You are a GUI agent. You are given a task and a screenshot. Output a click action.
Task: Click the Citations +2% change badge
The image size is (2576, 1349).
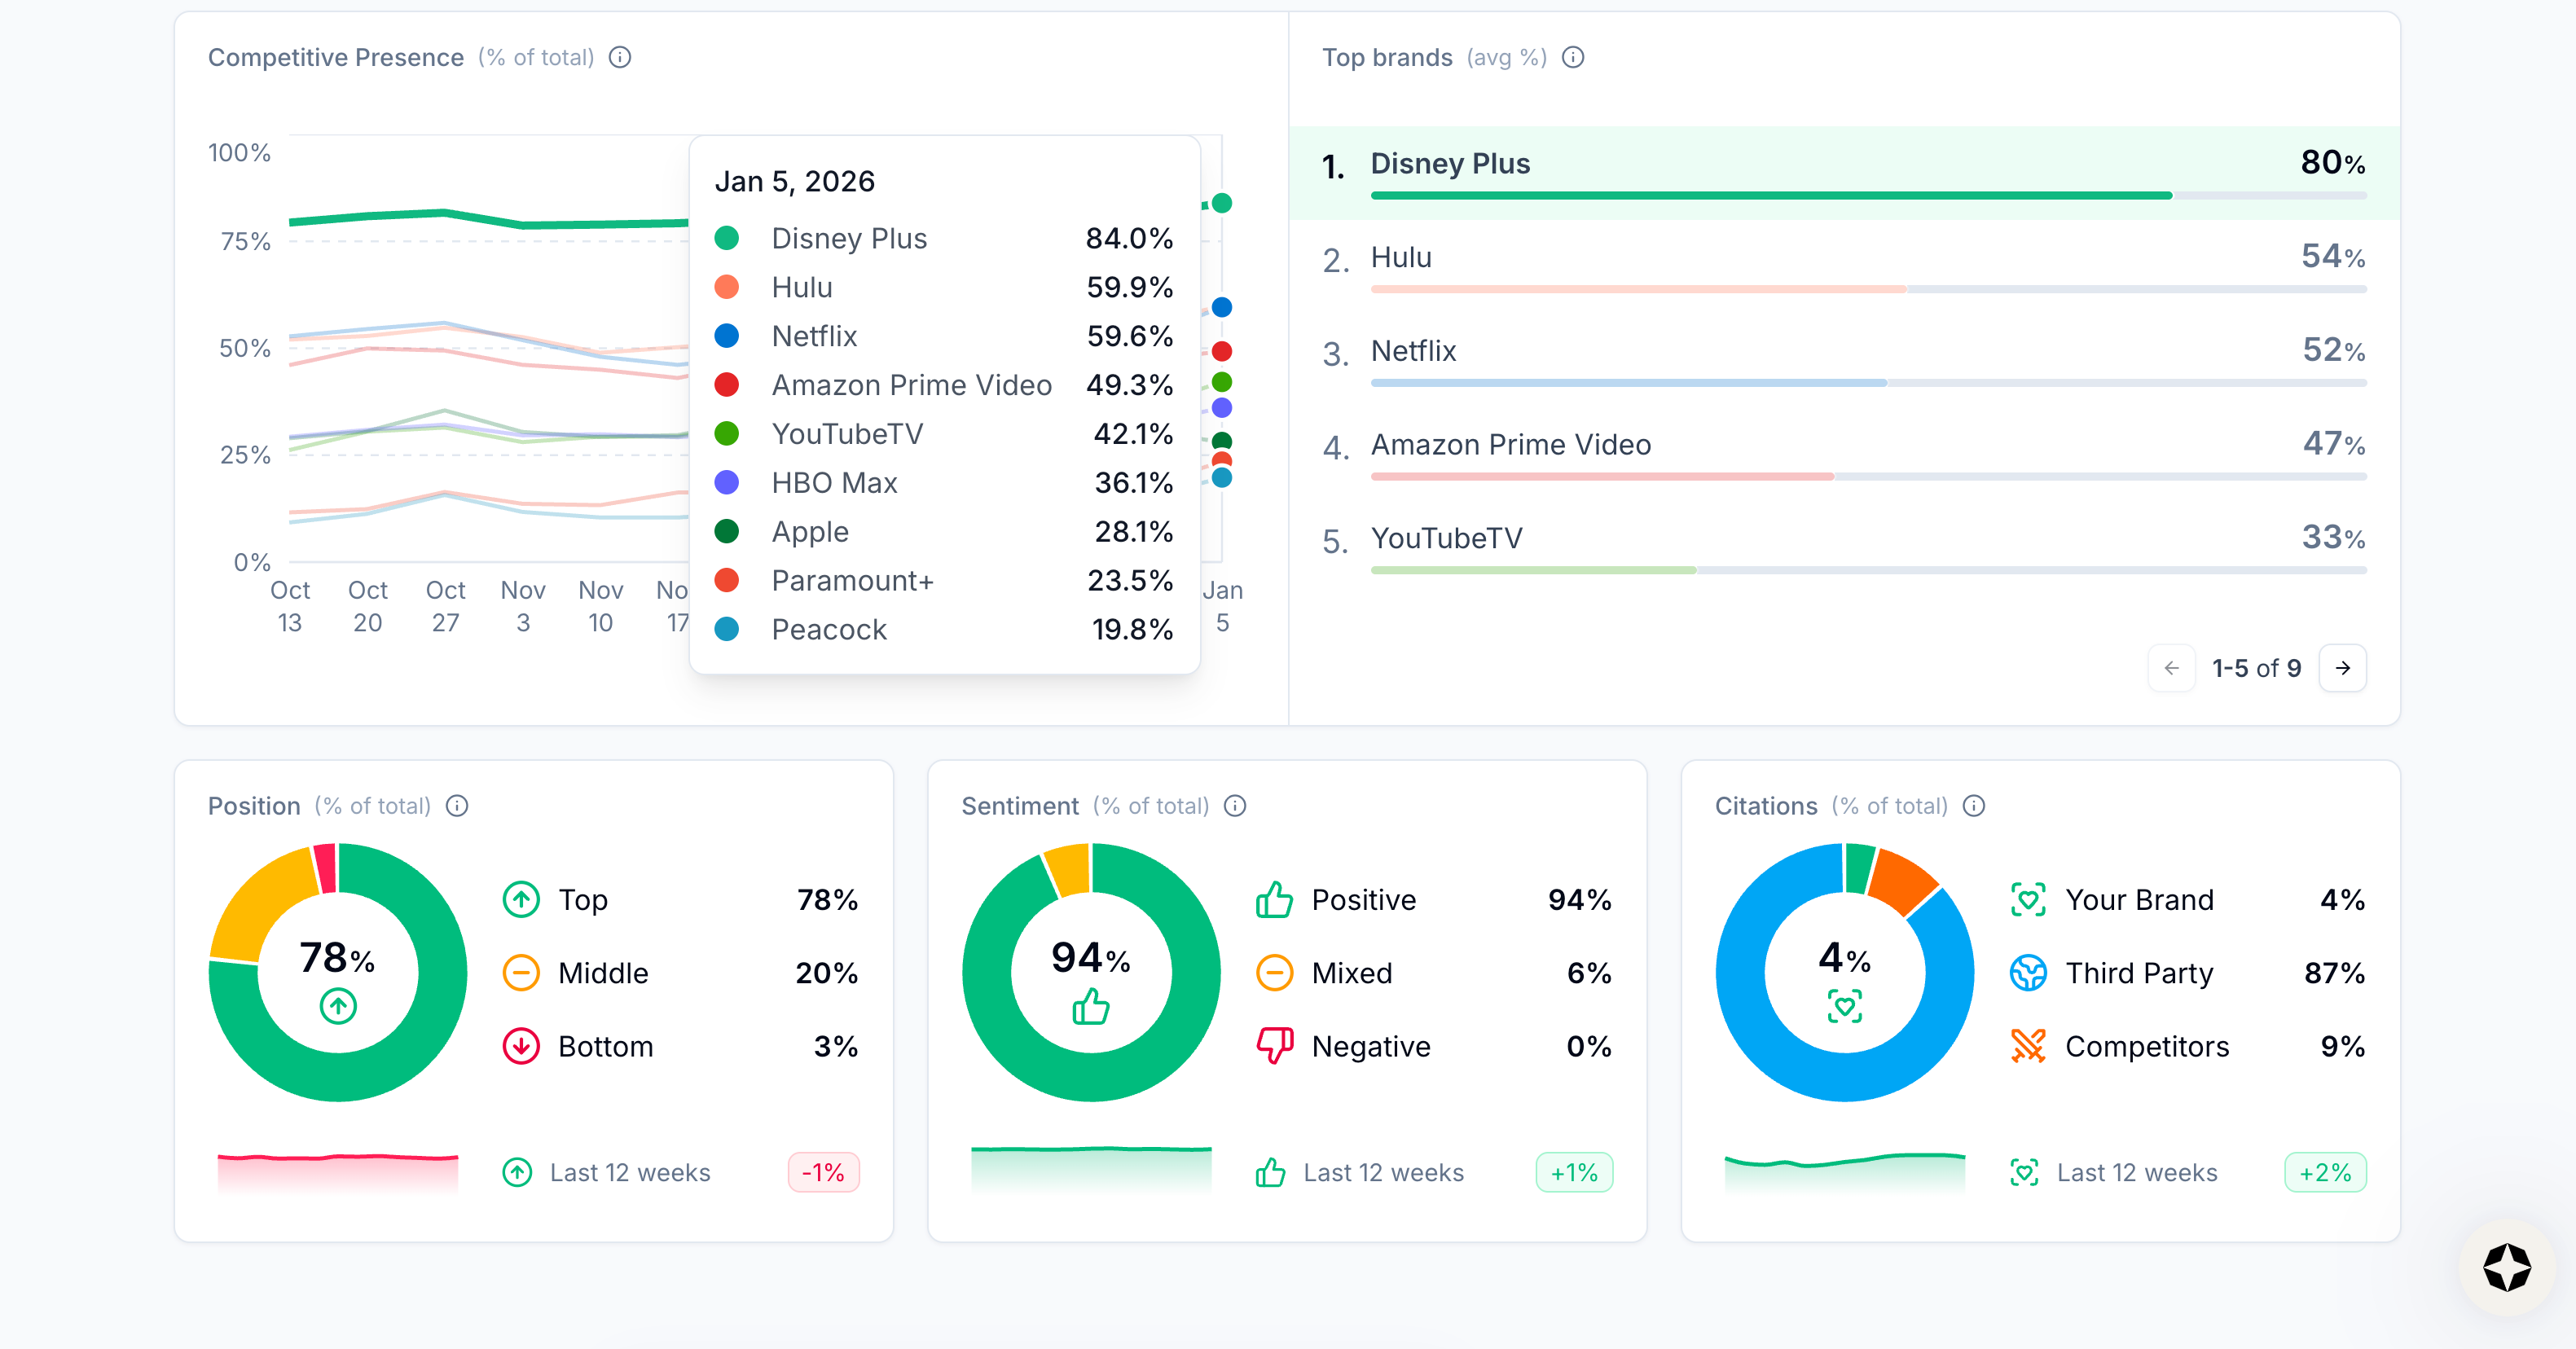click(2325, 1172)
